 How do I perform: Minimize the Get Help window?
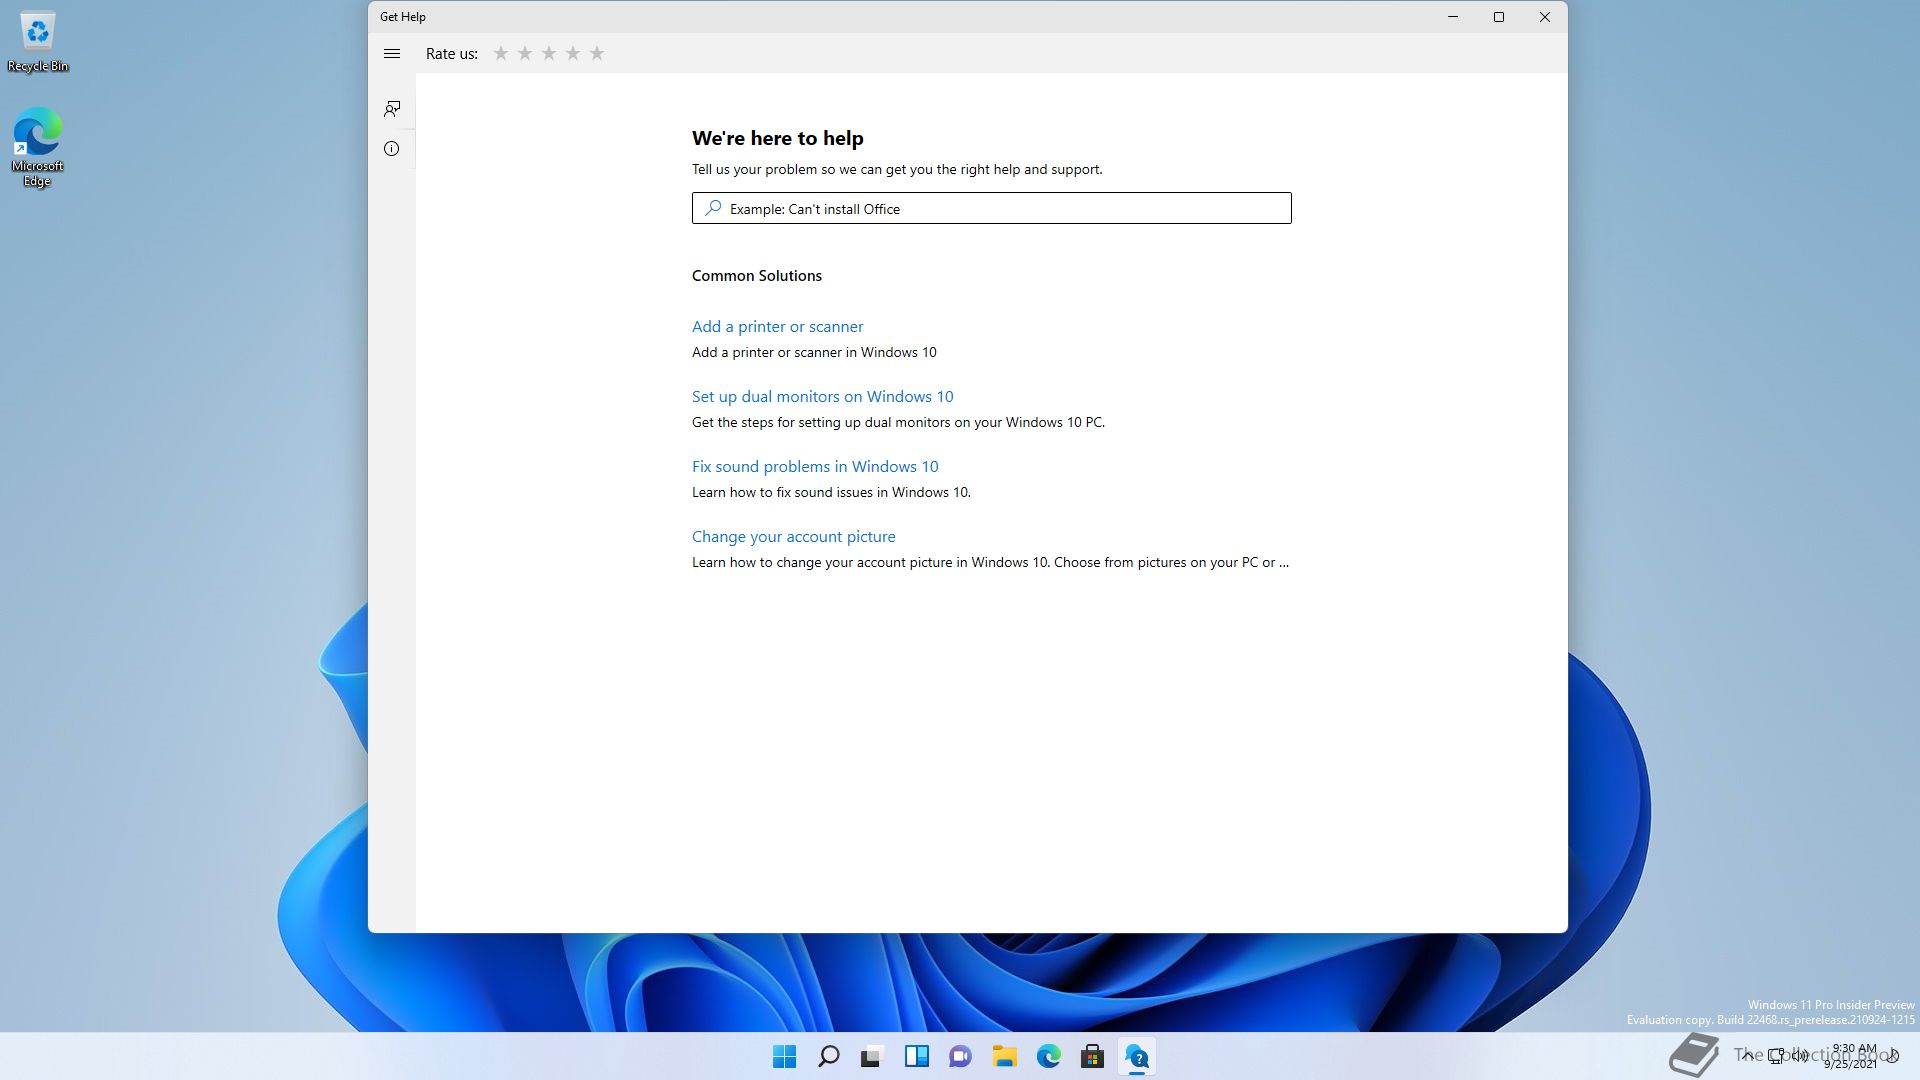coord(1453,17)
